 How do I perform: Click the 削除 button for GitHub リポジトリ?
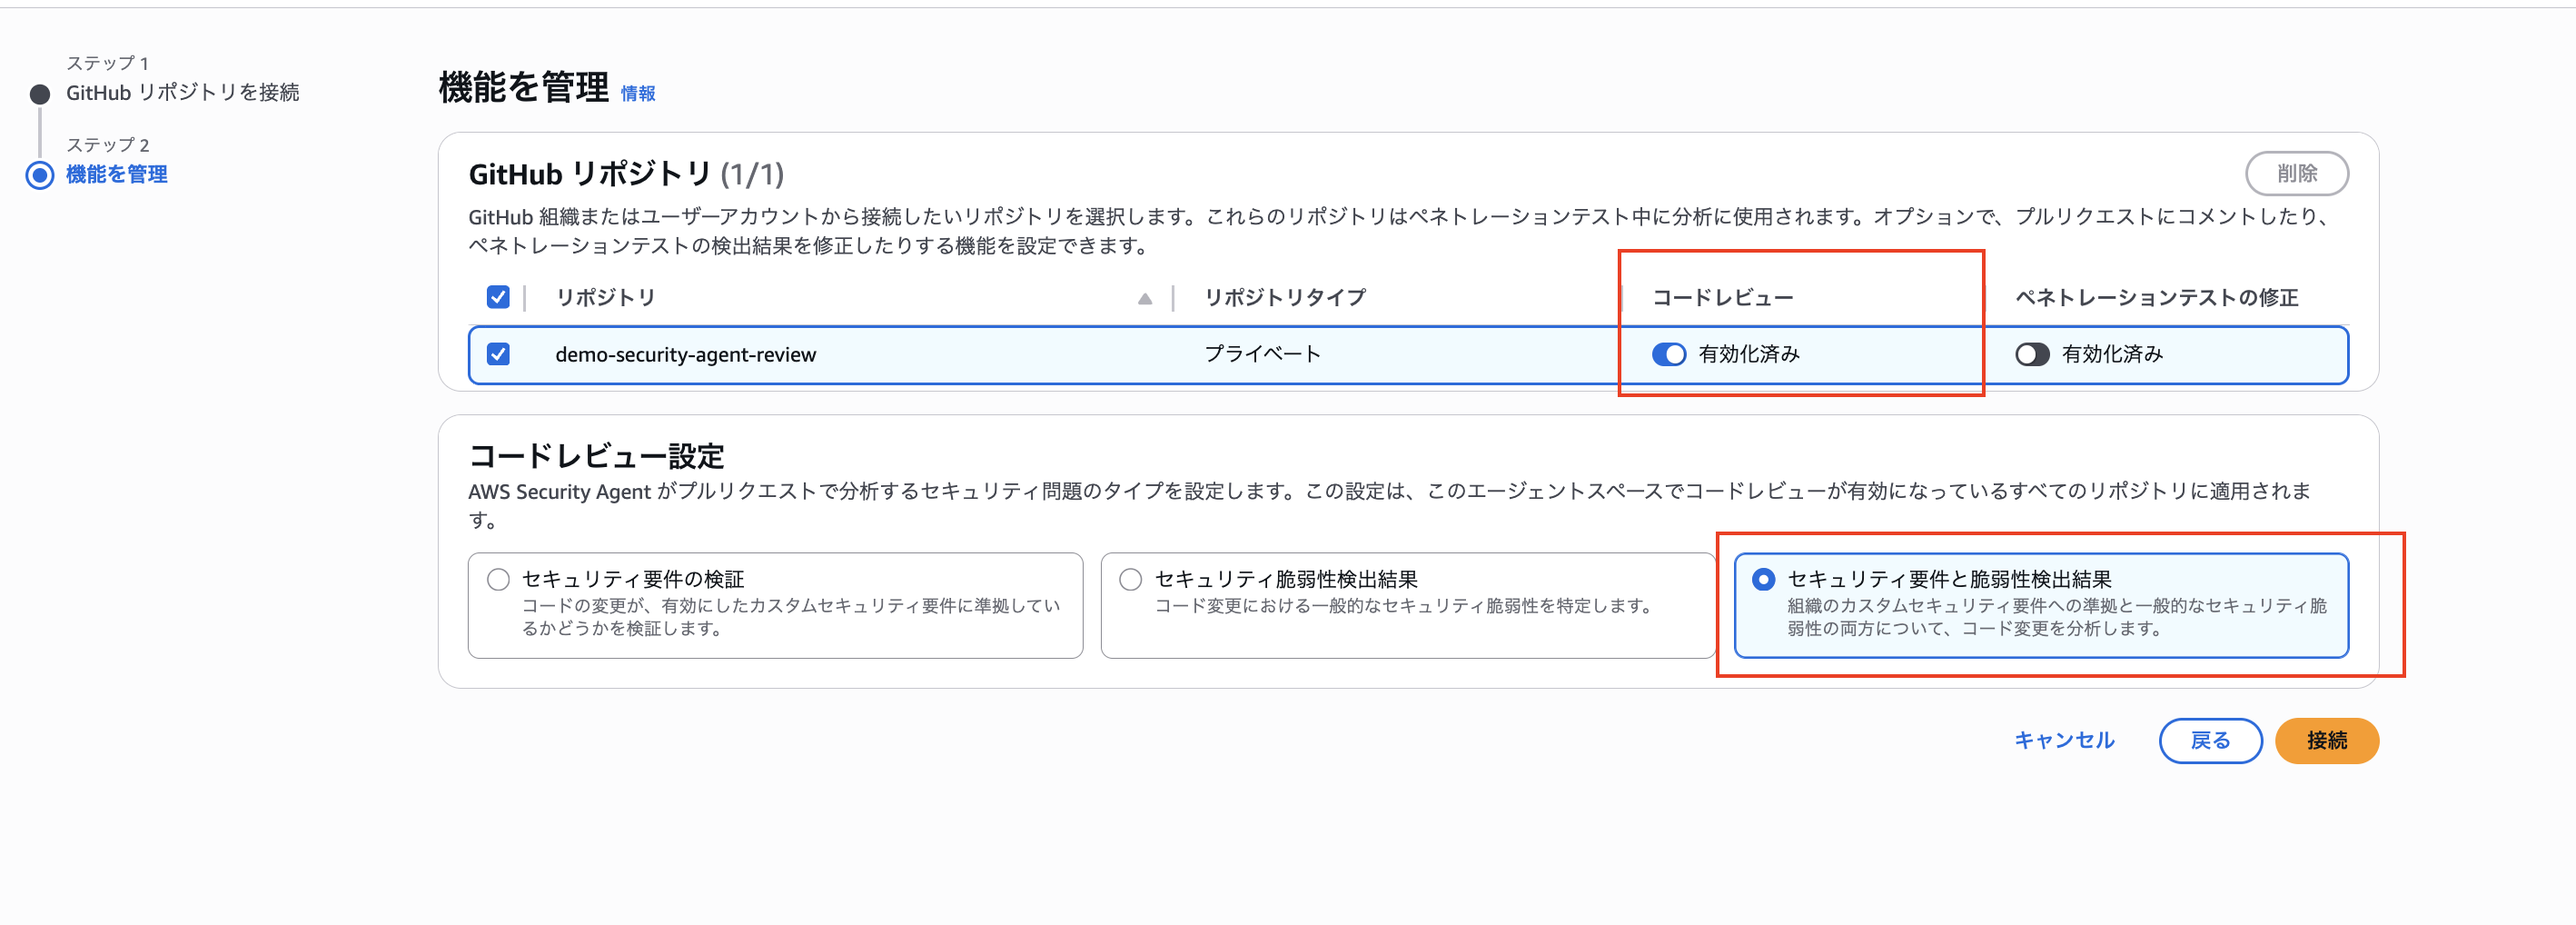[x=2299, y=172]
